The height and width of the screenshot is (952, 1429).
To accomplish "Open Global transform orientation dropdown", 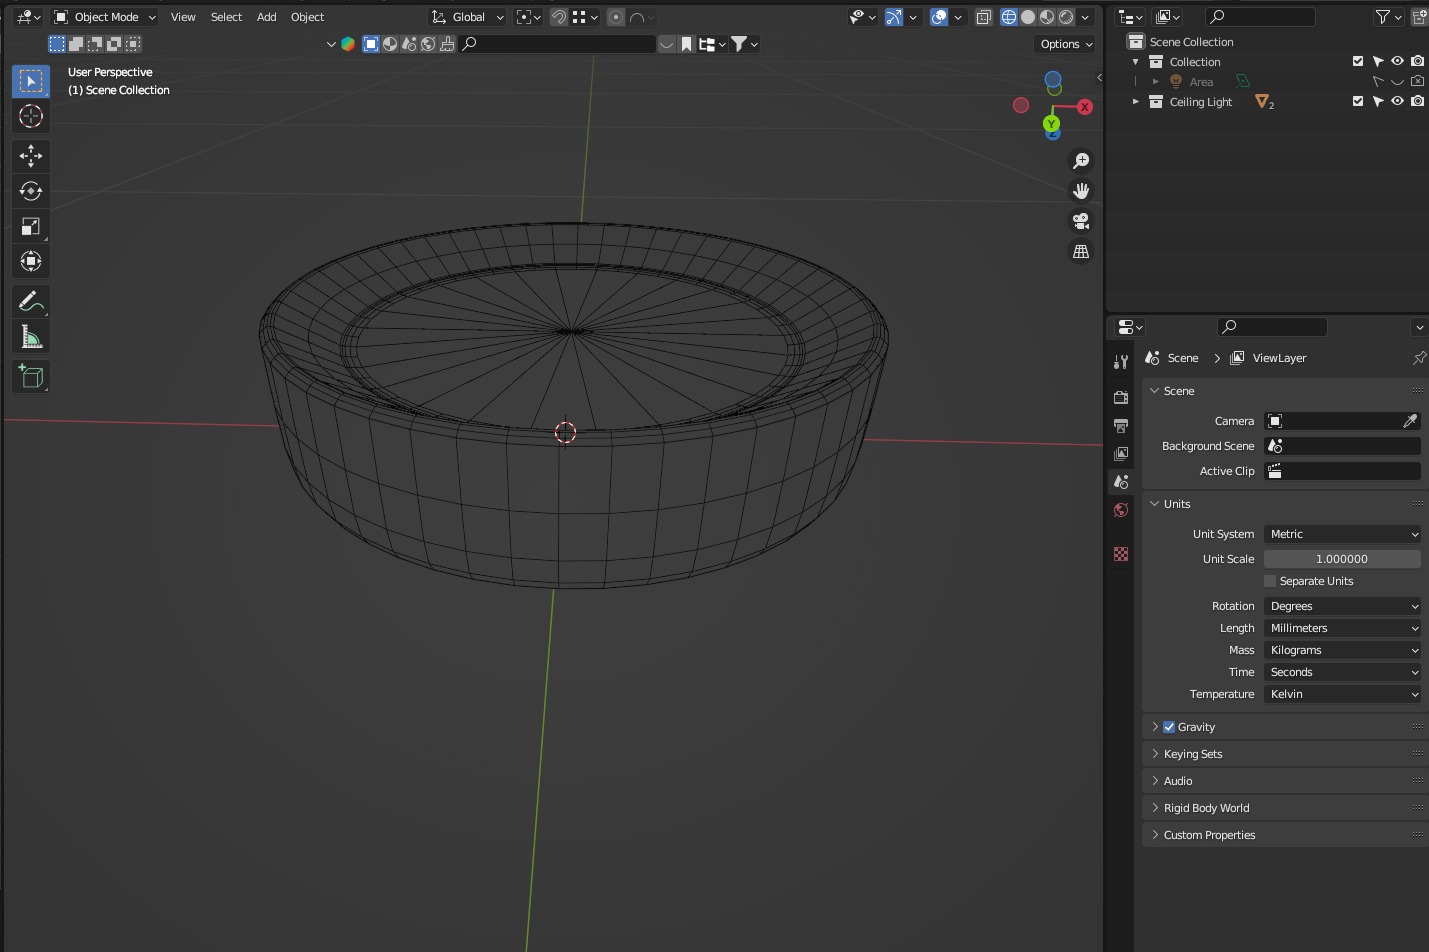I will point(468,17).
